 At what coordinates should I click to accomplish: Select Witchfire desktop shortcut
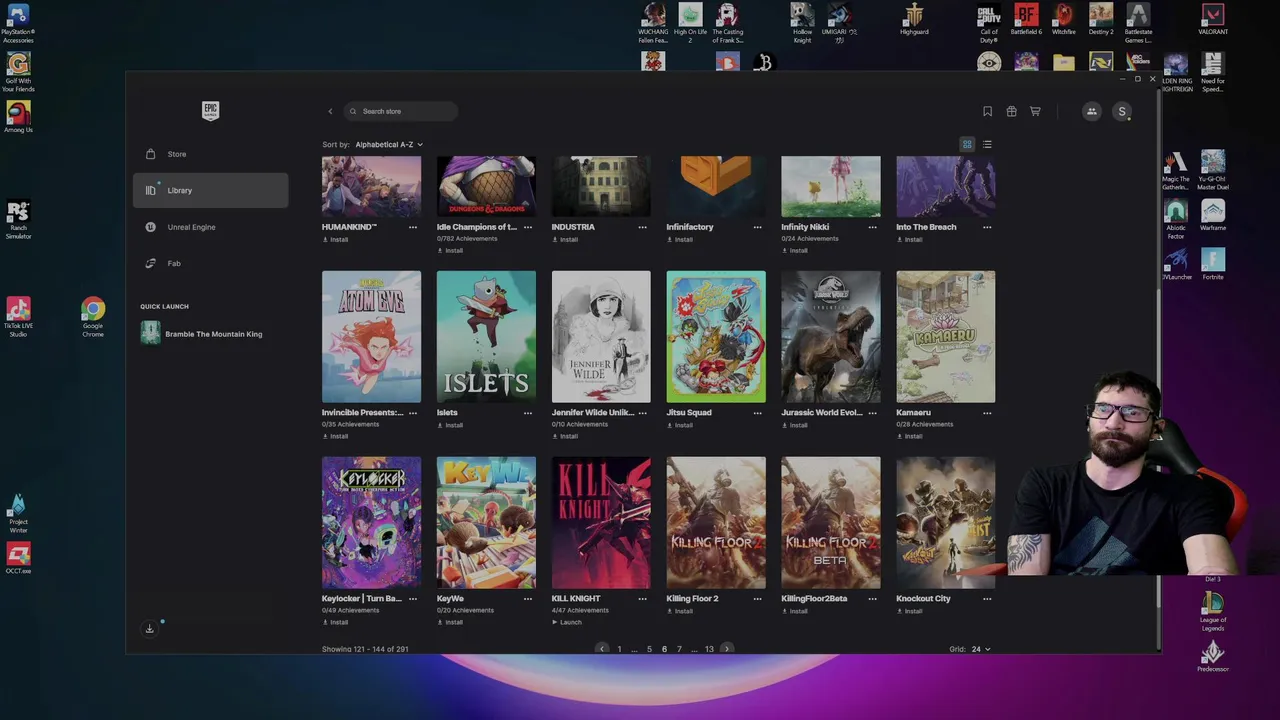pyautogui.click(x=1064, y=20)
